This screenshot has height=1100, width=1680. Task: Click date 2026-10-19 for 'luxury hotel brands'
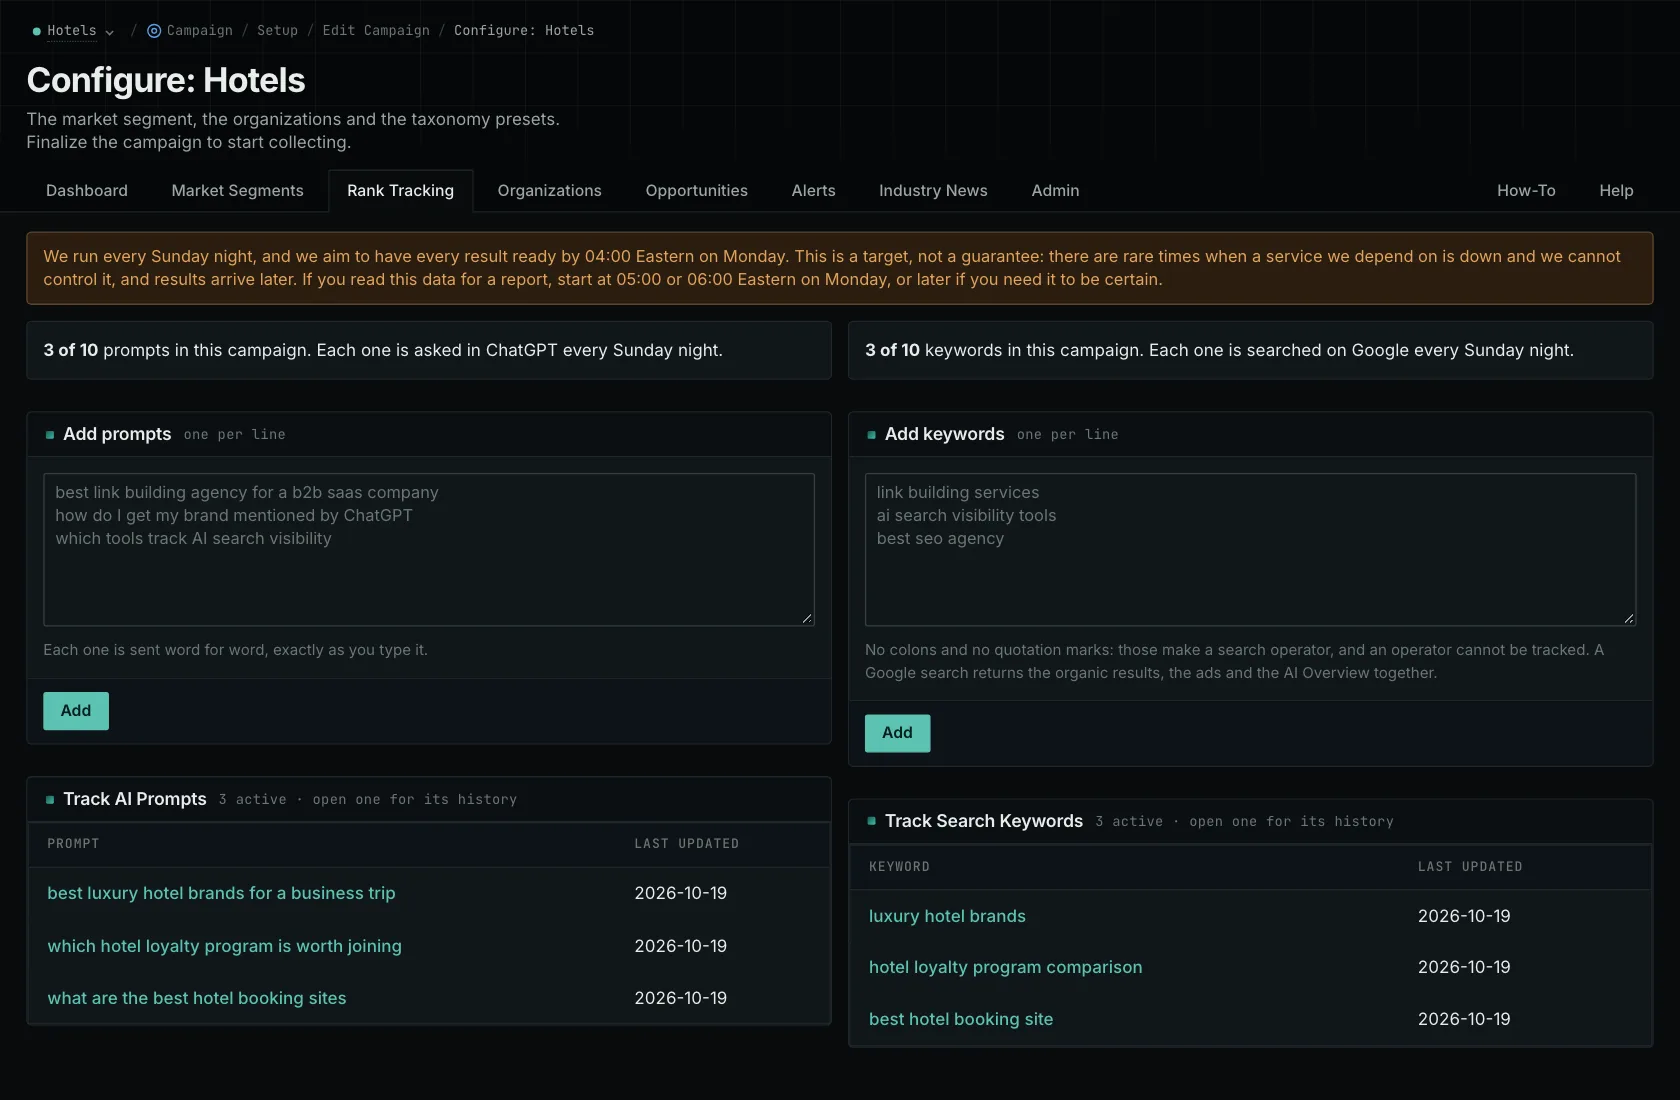coord(1464,916)
